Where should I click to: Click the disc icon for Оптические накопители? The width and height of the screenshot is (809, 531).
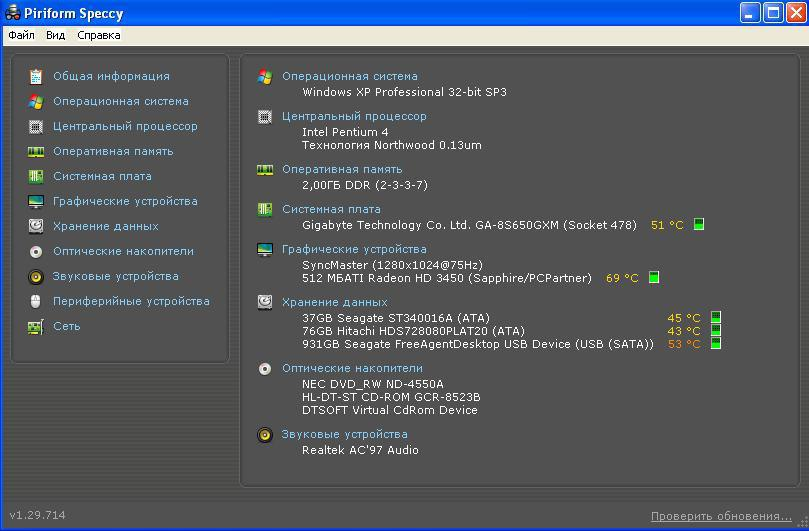36,251
